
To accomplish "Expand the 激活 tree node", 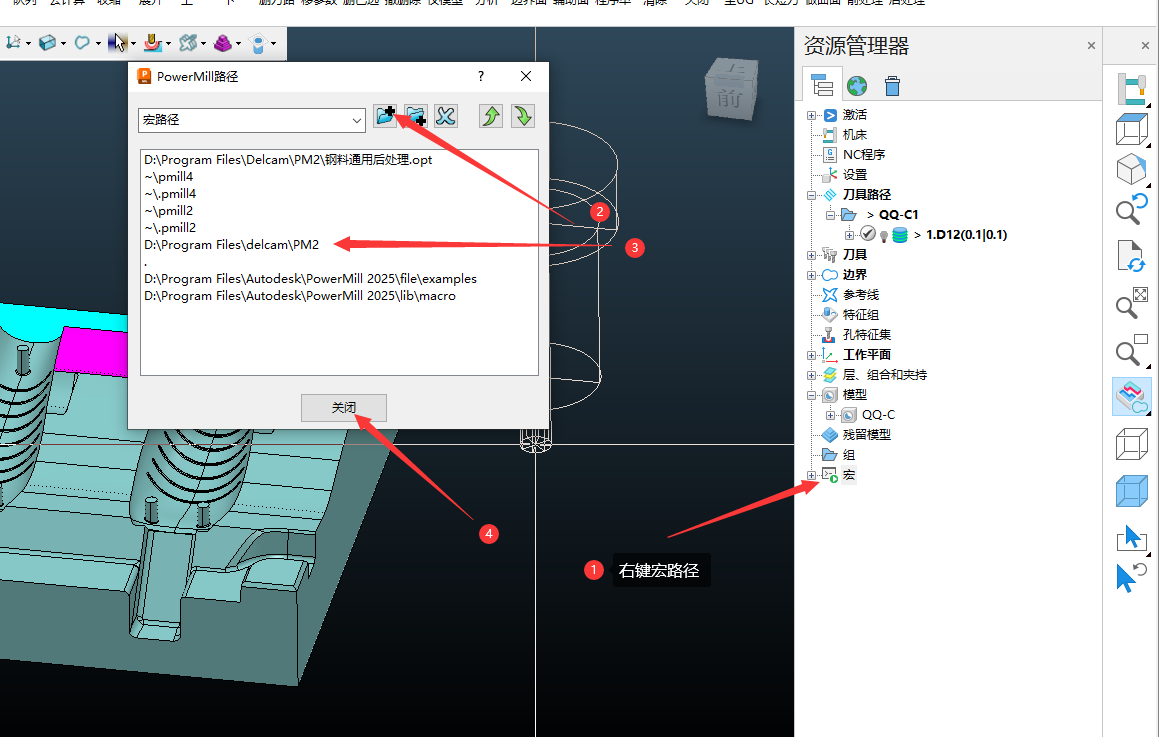I will tap(812, 115).
